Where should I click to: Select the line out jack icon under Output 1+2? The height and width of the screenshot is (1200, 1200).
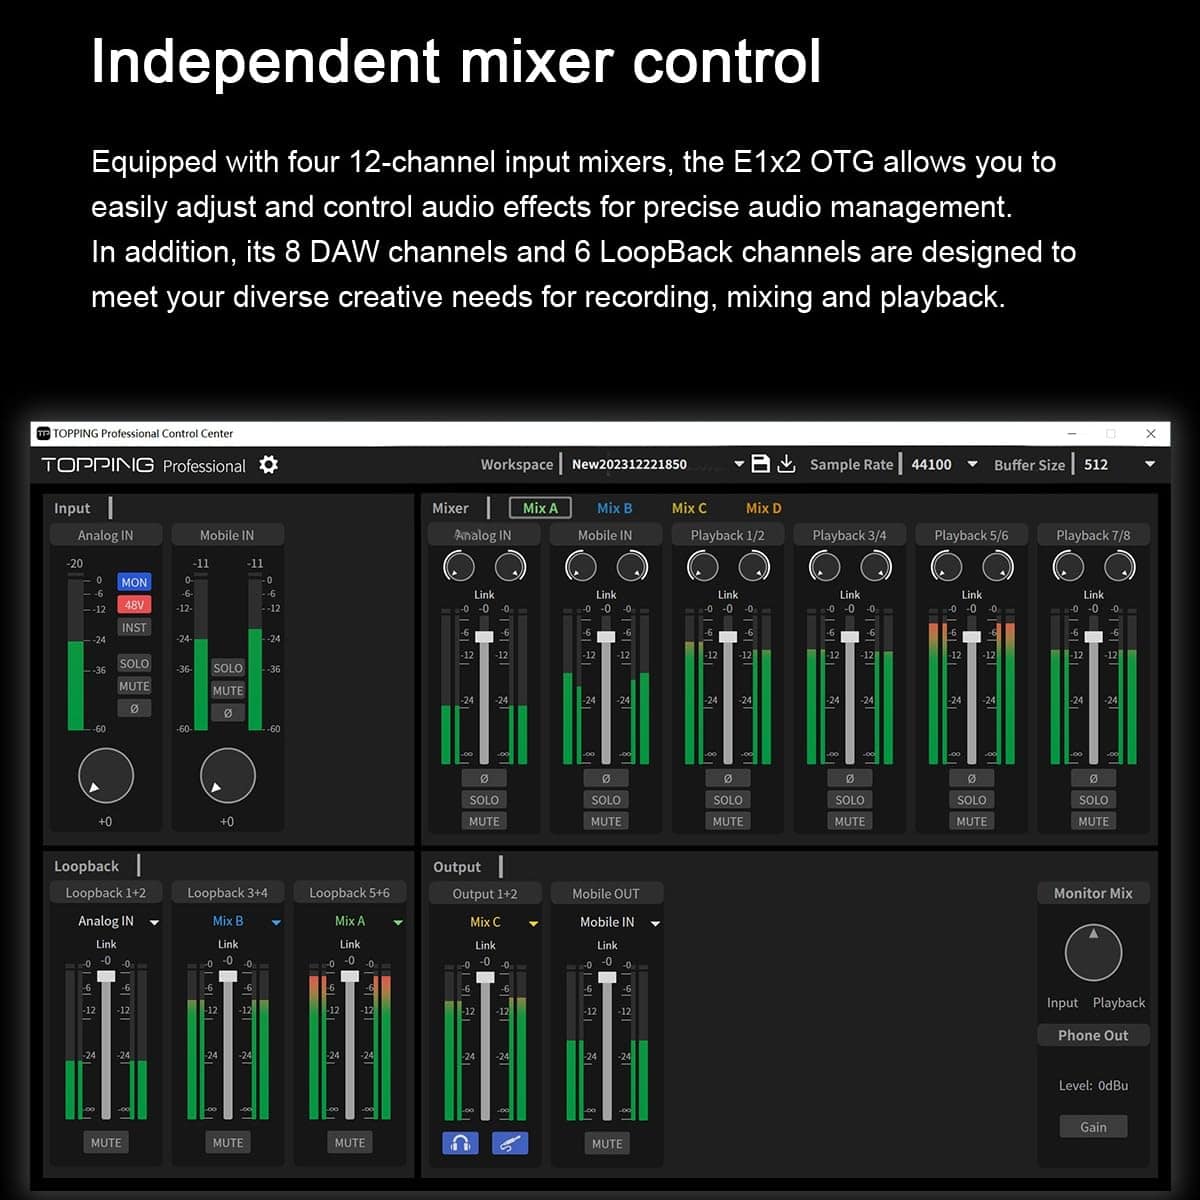pyautogui.click(x=508, y=1143)
